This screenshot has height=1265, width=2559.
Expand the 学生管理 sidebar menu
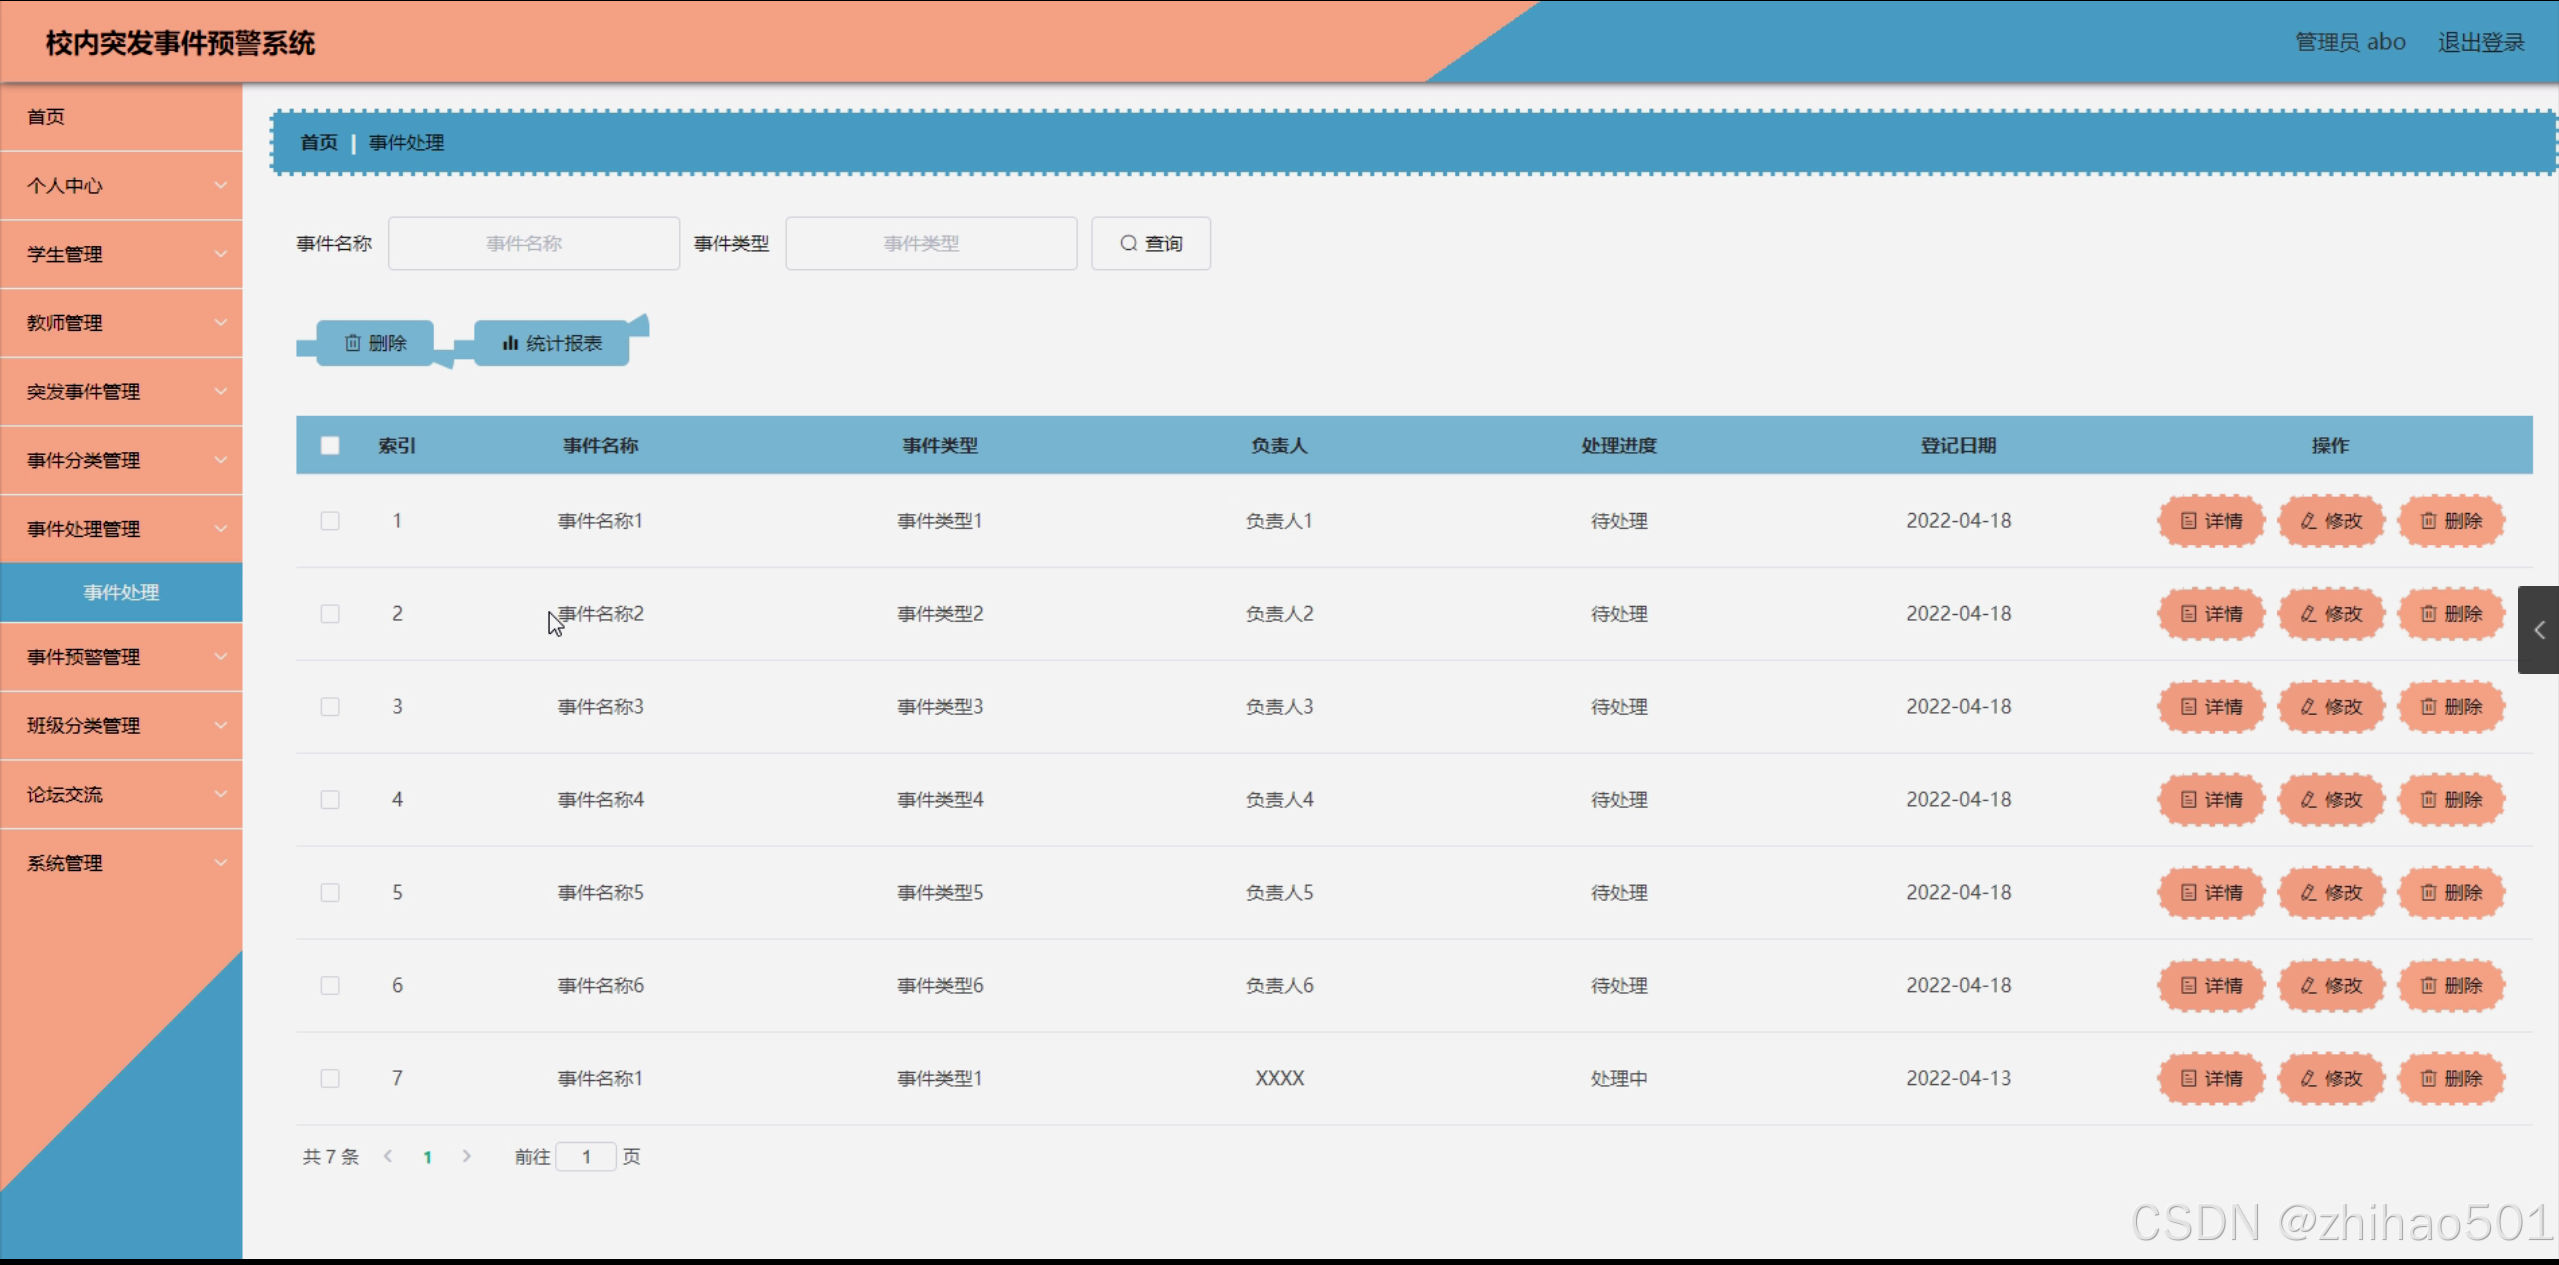(x=121, y=254)
